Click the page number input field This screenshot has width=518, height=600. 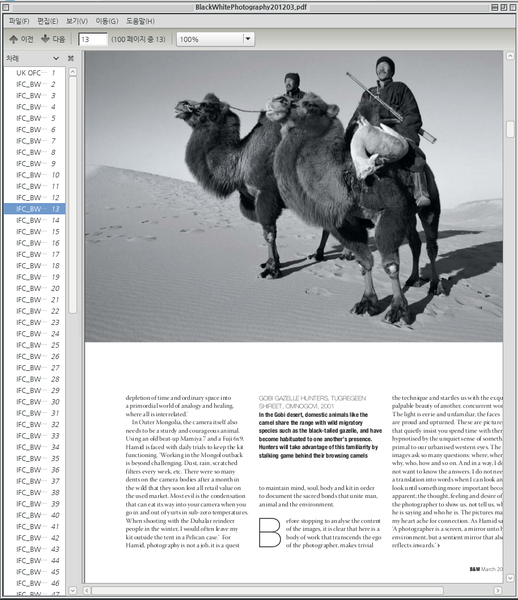(93, 39)
